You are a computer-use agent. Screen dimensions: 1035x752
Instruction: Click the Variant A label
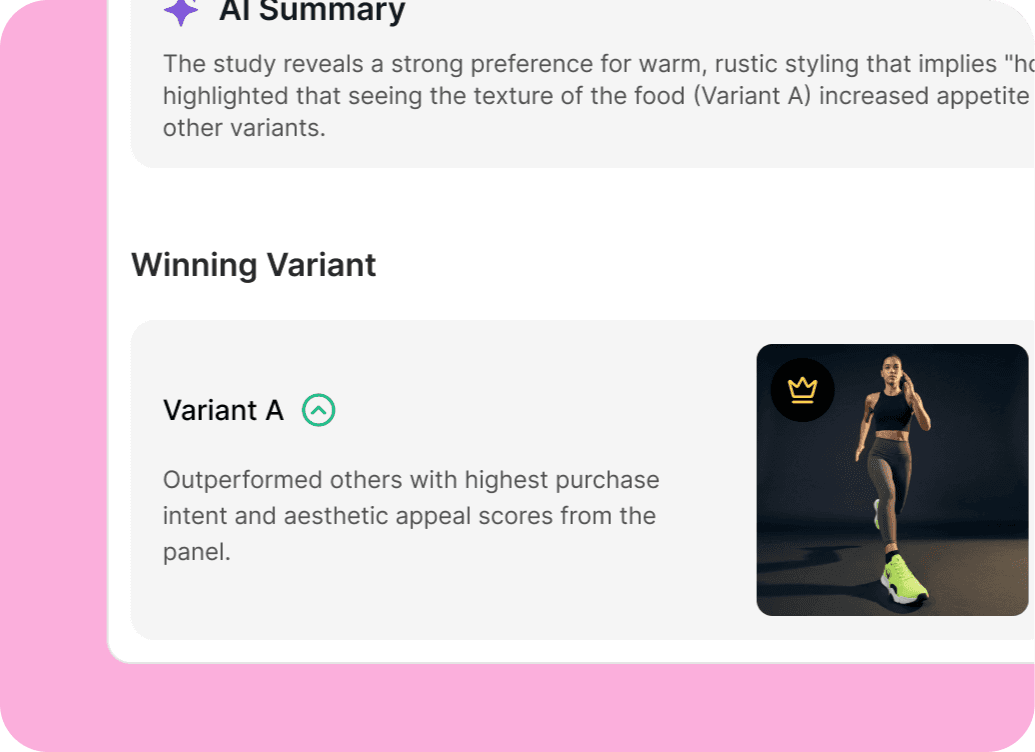pos(222,410)
